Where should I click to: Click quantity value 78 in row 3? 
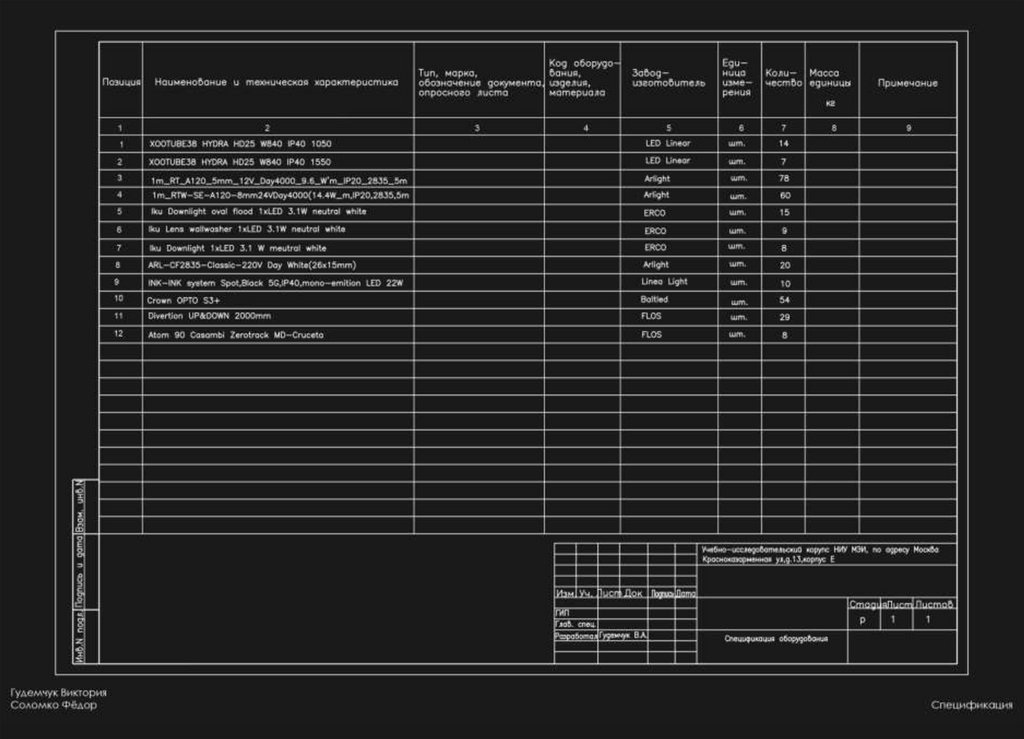click(x=784, y=178)
